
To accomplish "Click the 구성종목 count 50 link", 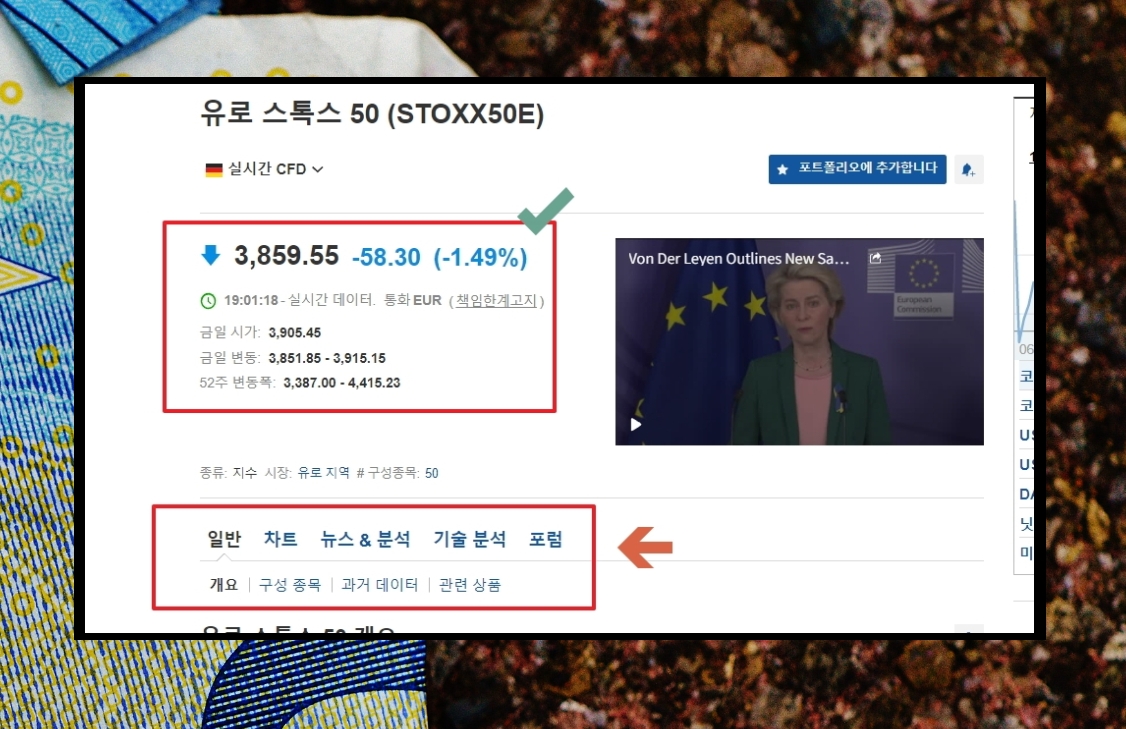I will (x=432, y=473).
